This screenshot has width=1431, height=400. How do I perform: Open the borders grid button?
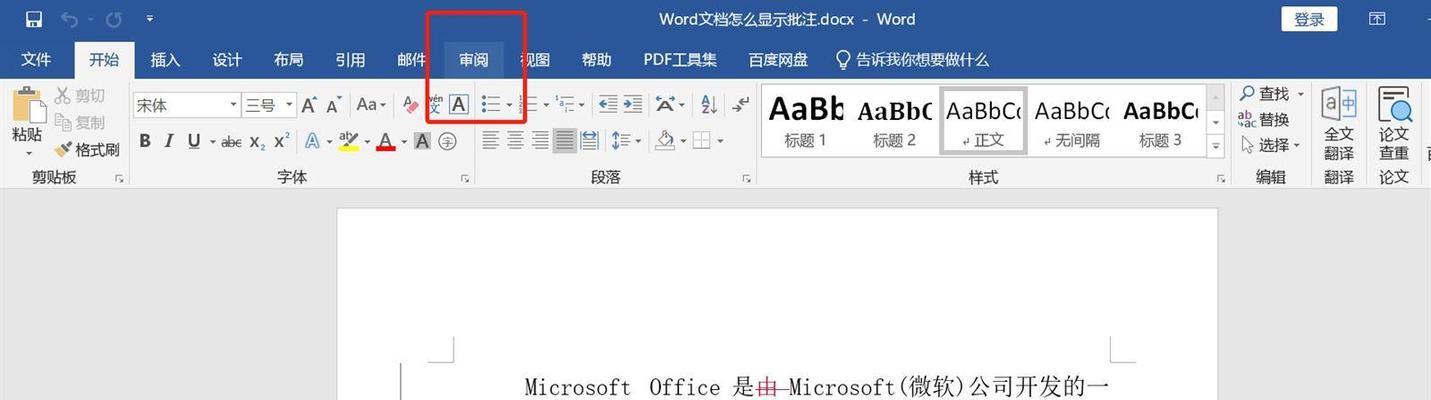(x=701, y=141)
